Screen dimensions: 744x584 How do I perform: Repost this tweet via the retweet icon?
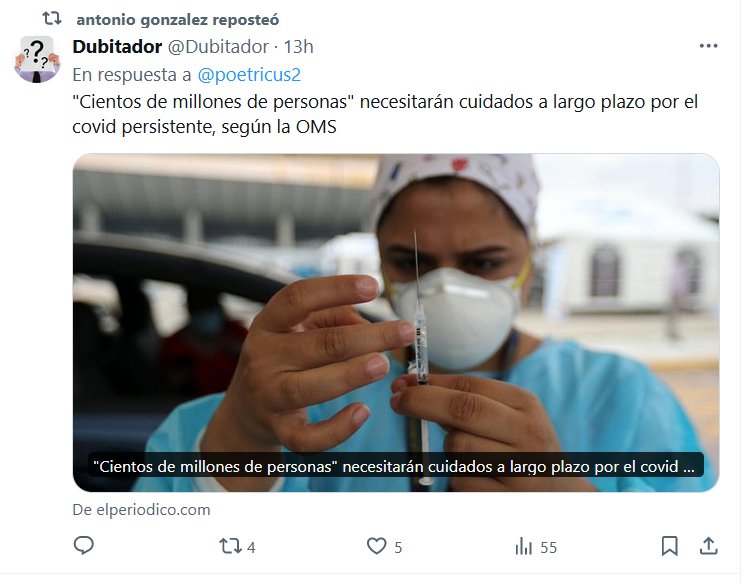[x=230, y=547]
